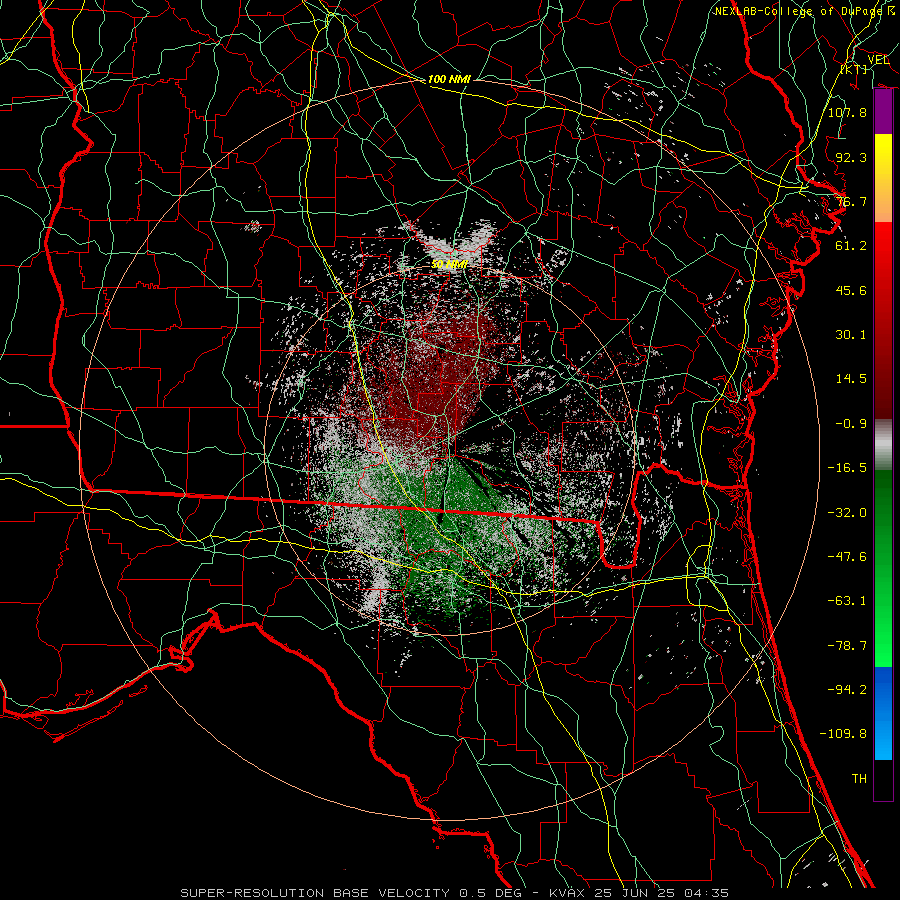Click the 14.5 value on velocity scale

[851, 379]
